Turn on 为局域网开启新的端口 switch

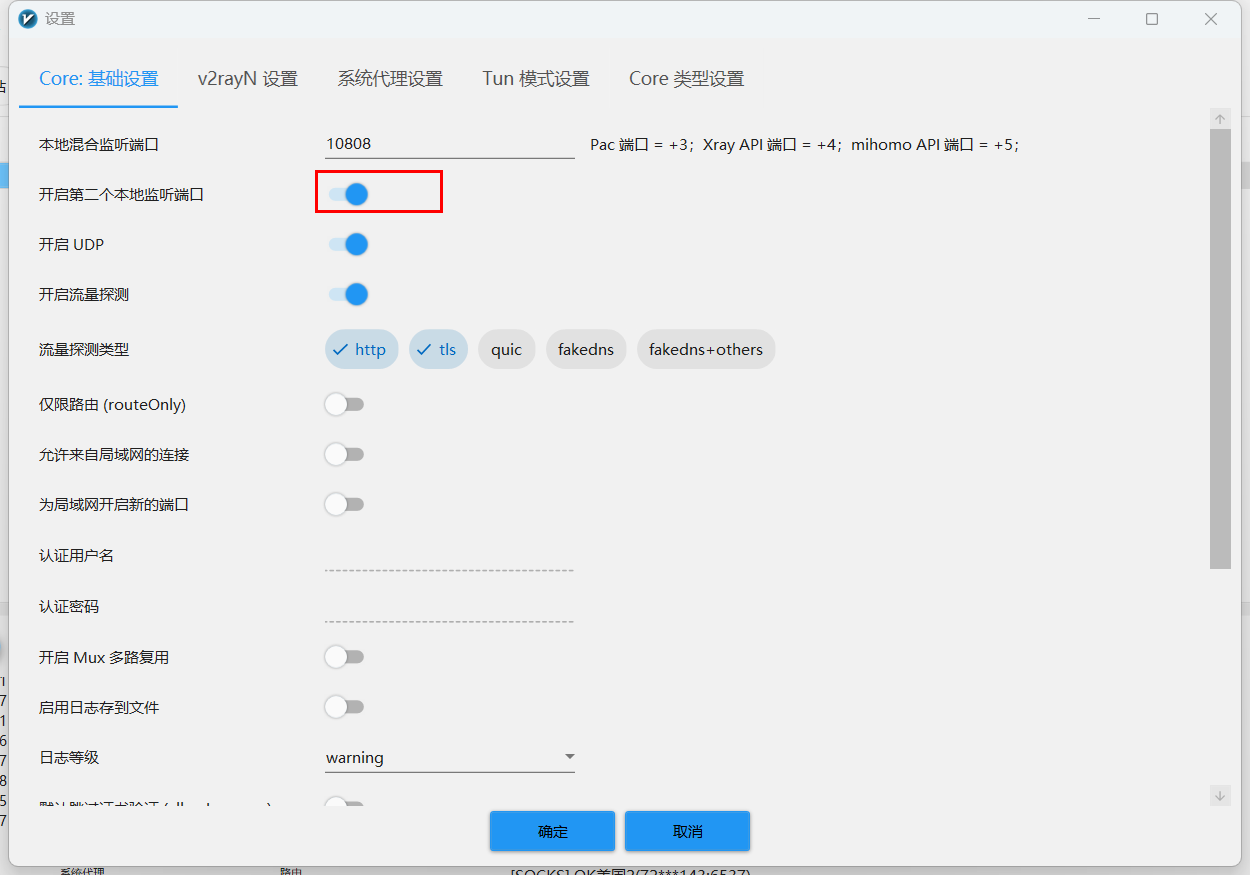344,504
